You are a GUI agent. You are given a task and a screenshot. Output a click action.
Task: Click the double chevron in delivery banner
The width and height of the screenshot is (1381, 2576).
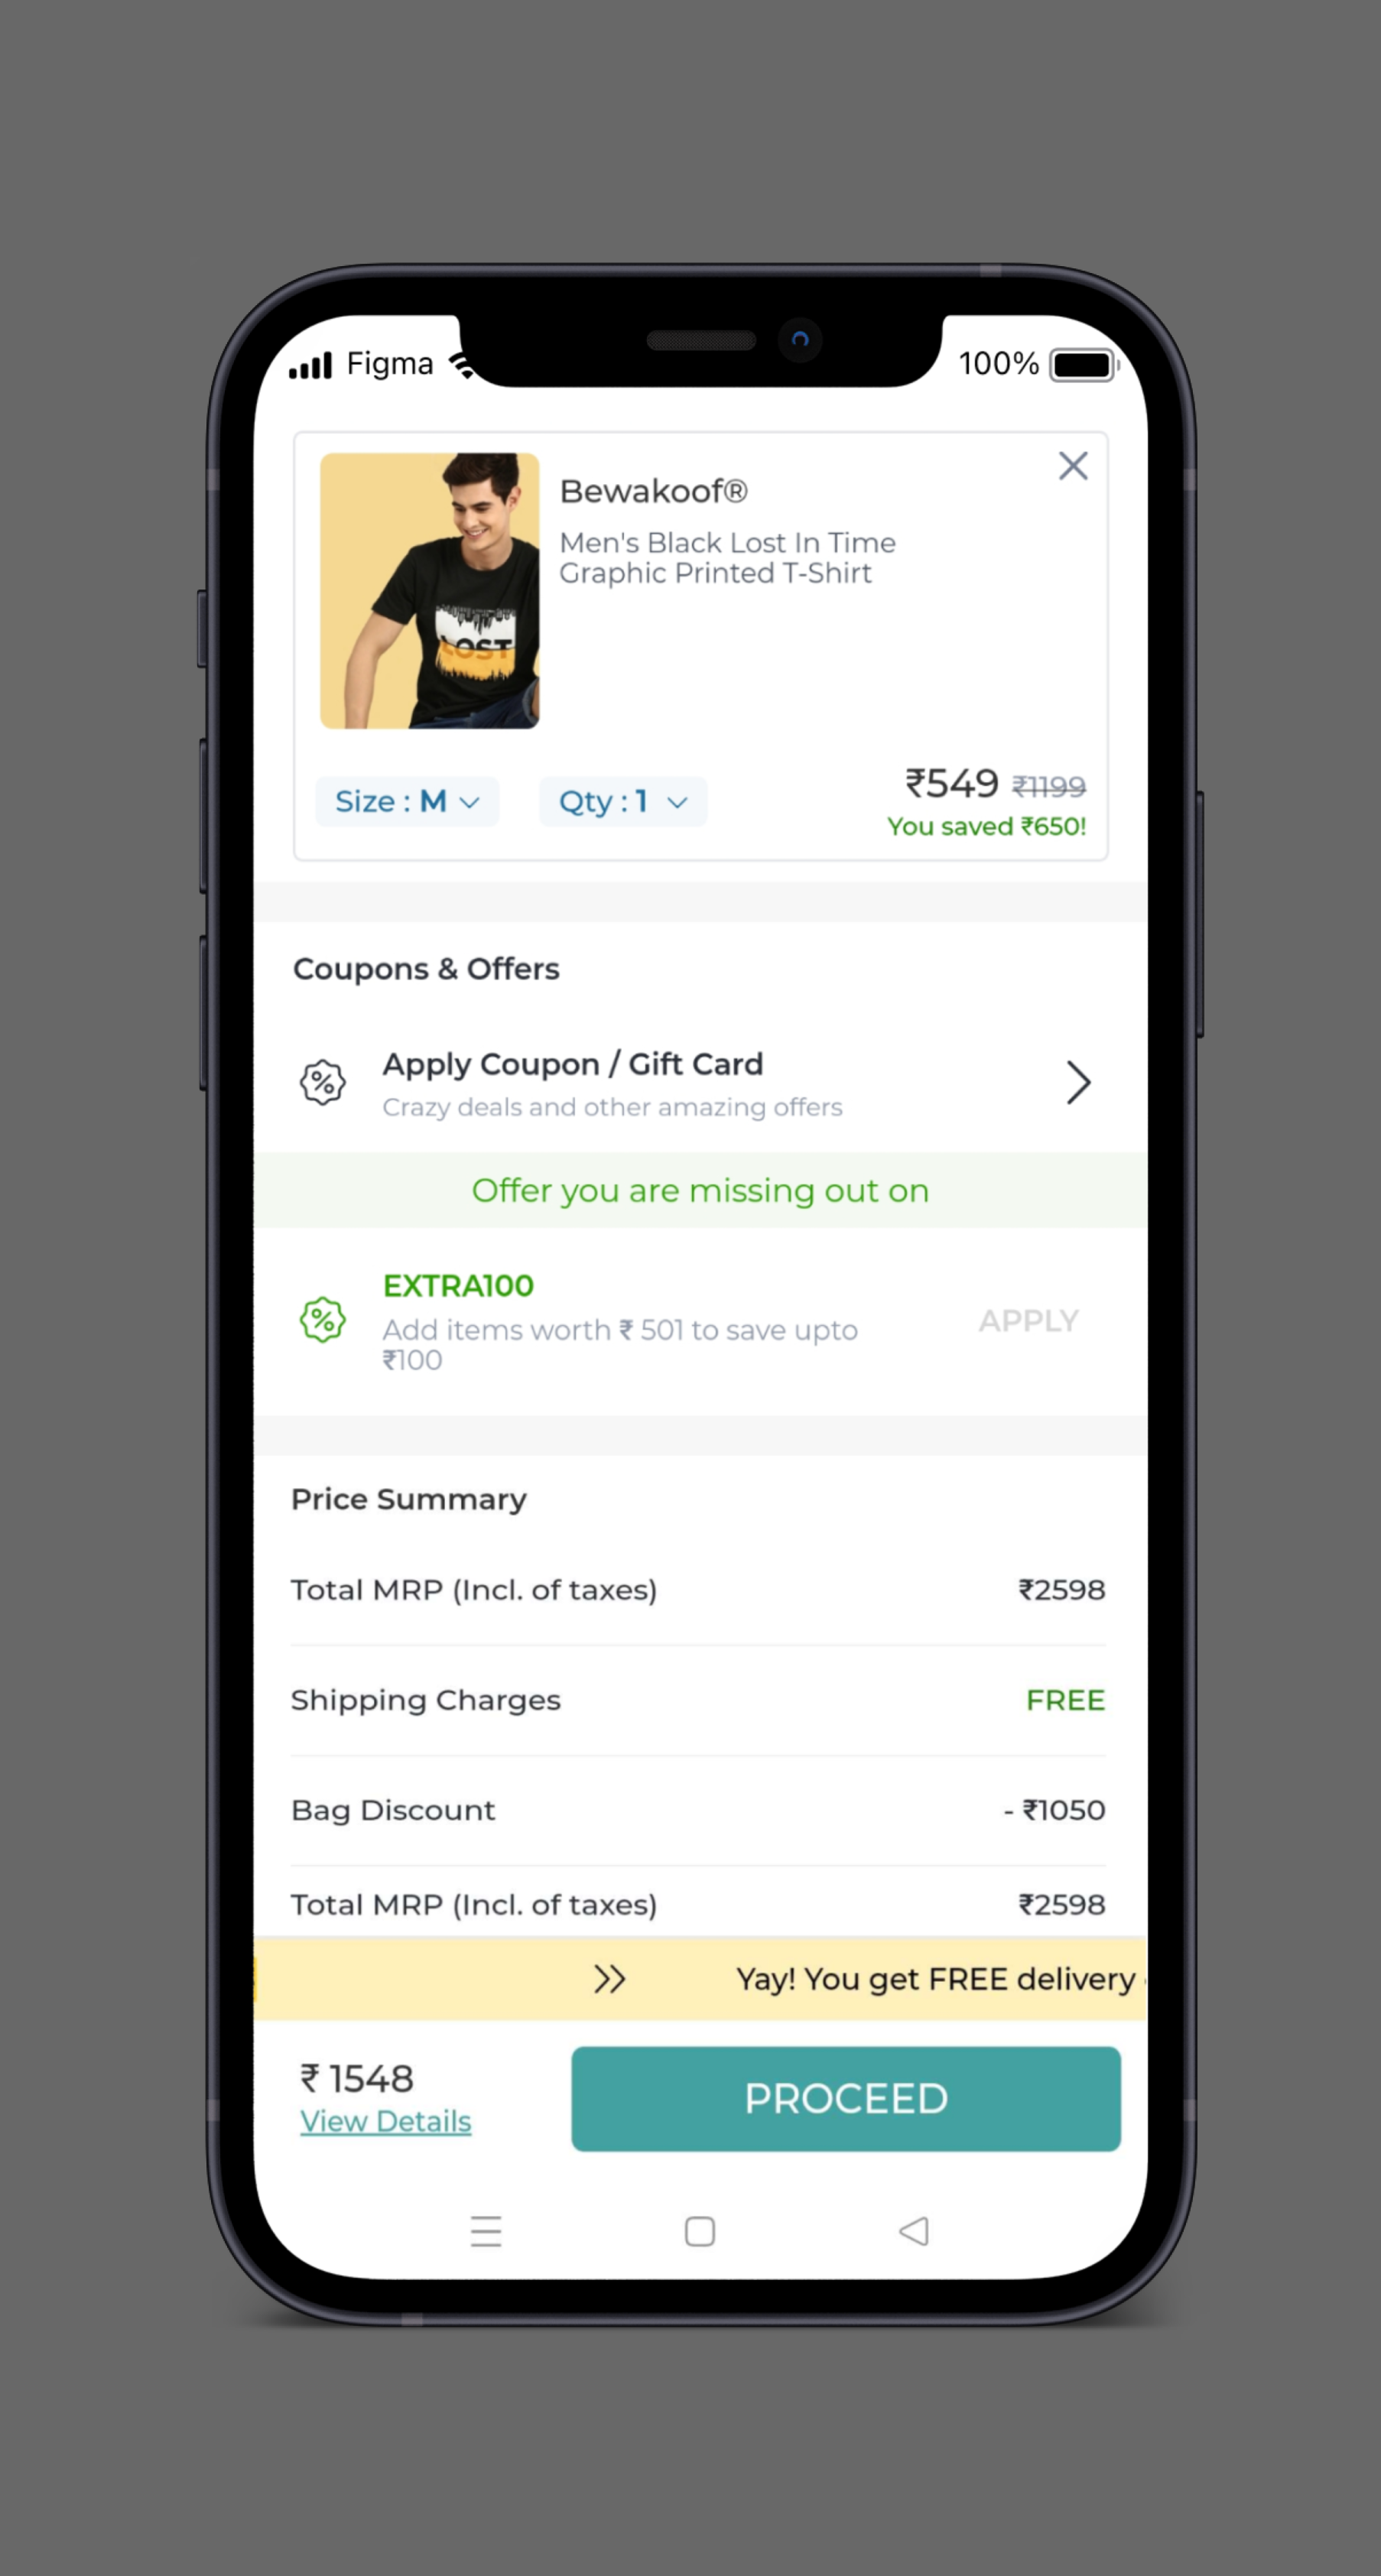[x=609, y=1979]
